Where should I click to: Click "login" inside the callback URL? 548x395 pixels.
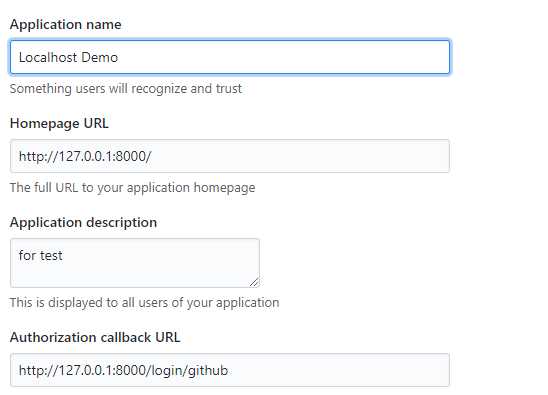tap(165, 371)
